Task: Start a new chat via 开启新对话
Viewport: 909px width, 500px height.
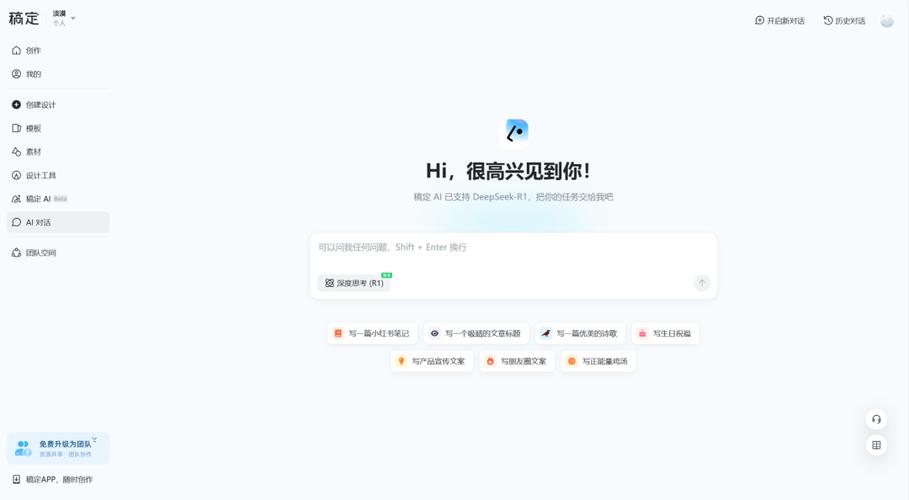Action: [779, 21]
